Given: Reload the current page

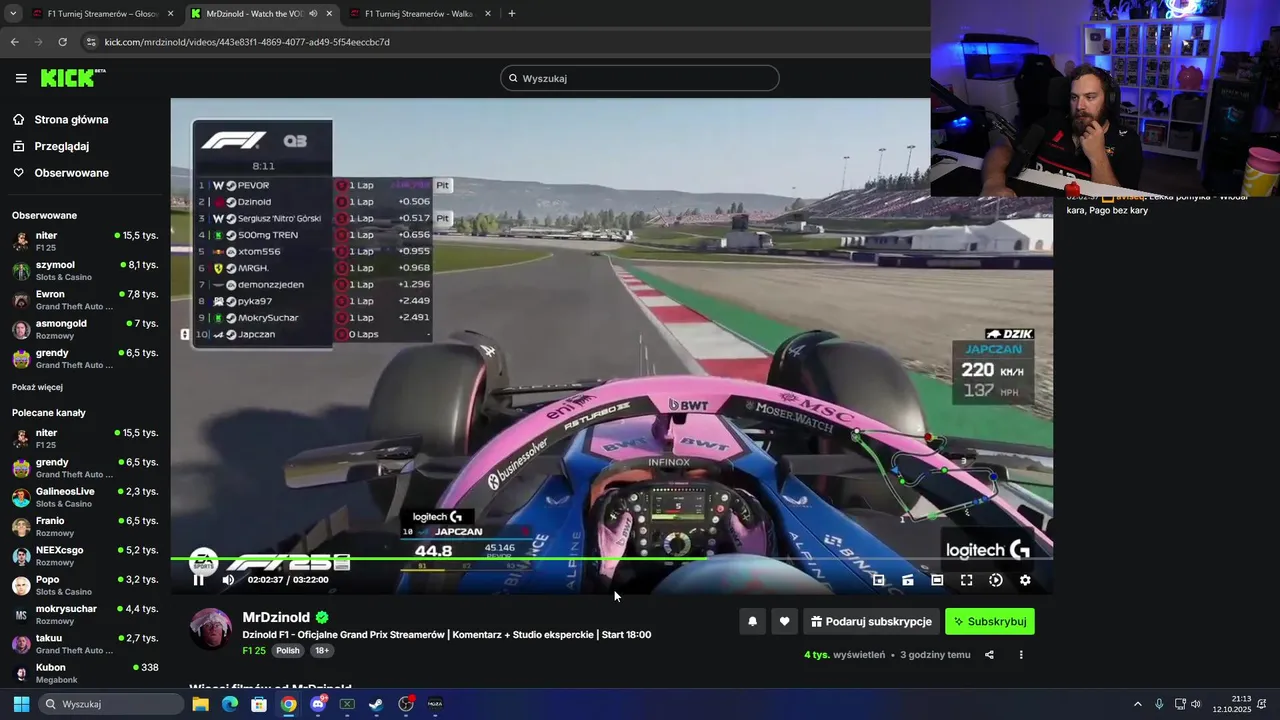Looking at the screenshot, I should pyautogui.click(x=62, y=42).
